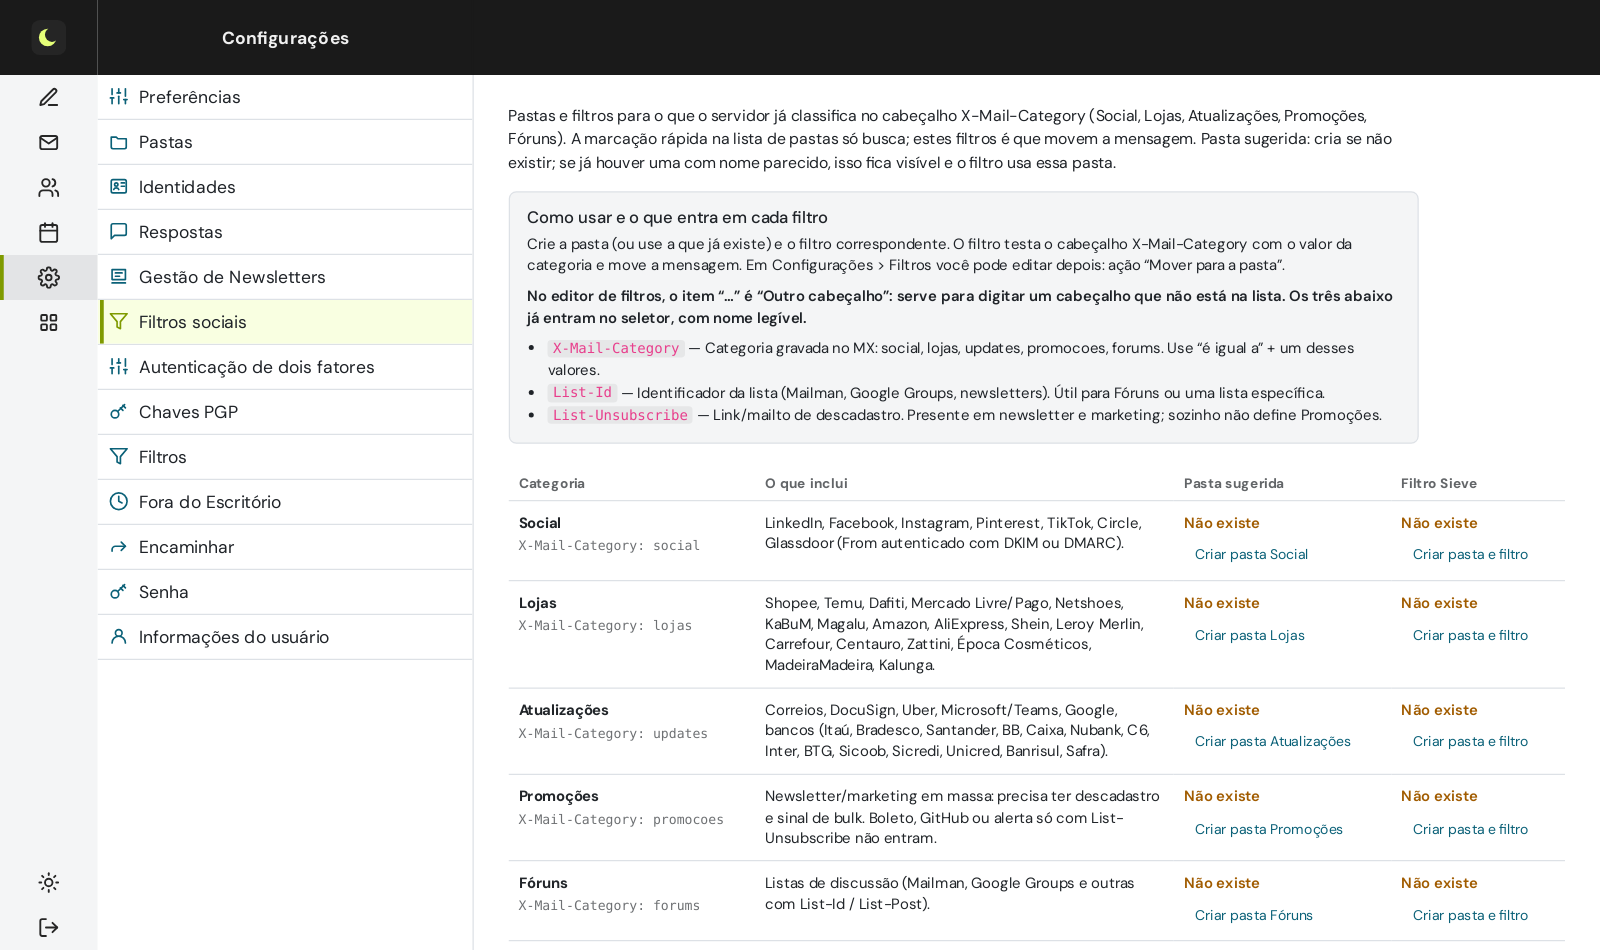Click arrow icon beside Encaminhar

[119, 547]
